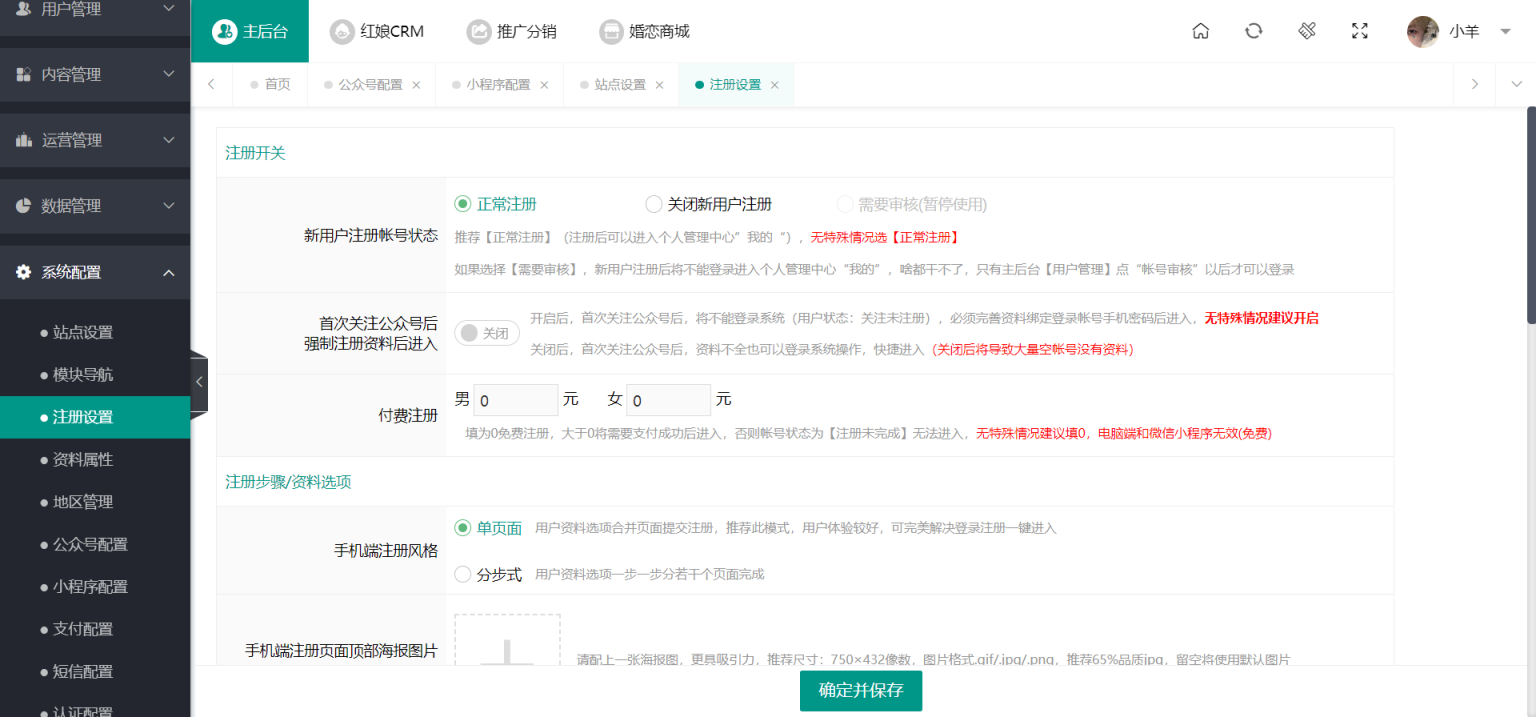Toggle fullscreen mode icon
The width and height of the screenshot is (1536, 717).
[1359, 31]
